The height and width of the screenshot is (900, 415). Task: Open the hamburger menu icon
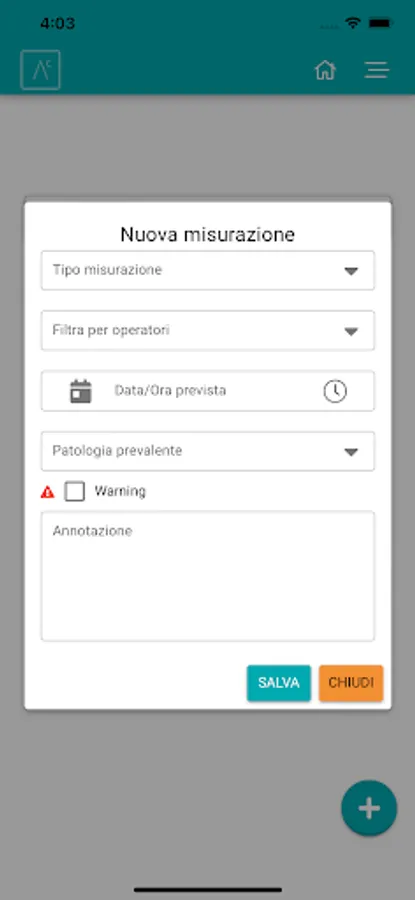pos(377,70)
